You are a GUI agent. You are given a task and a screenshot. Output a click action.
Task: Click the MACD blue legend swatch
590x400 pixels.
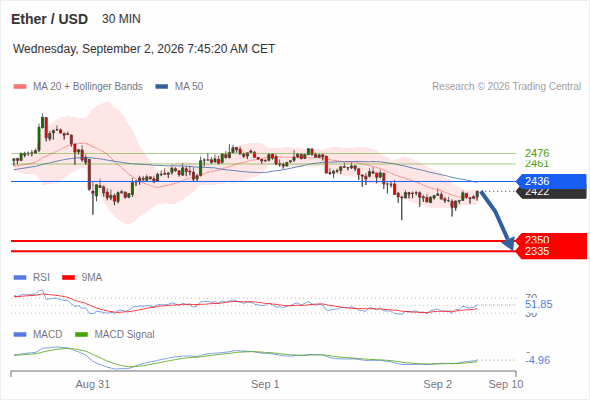click(x=20, y=335)
